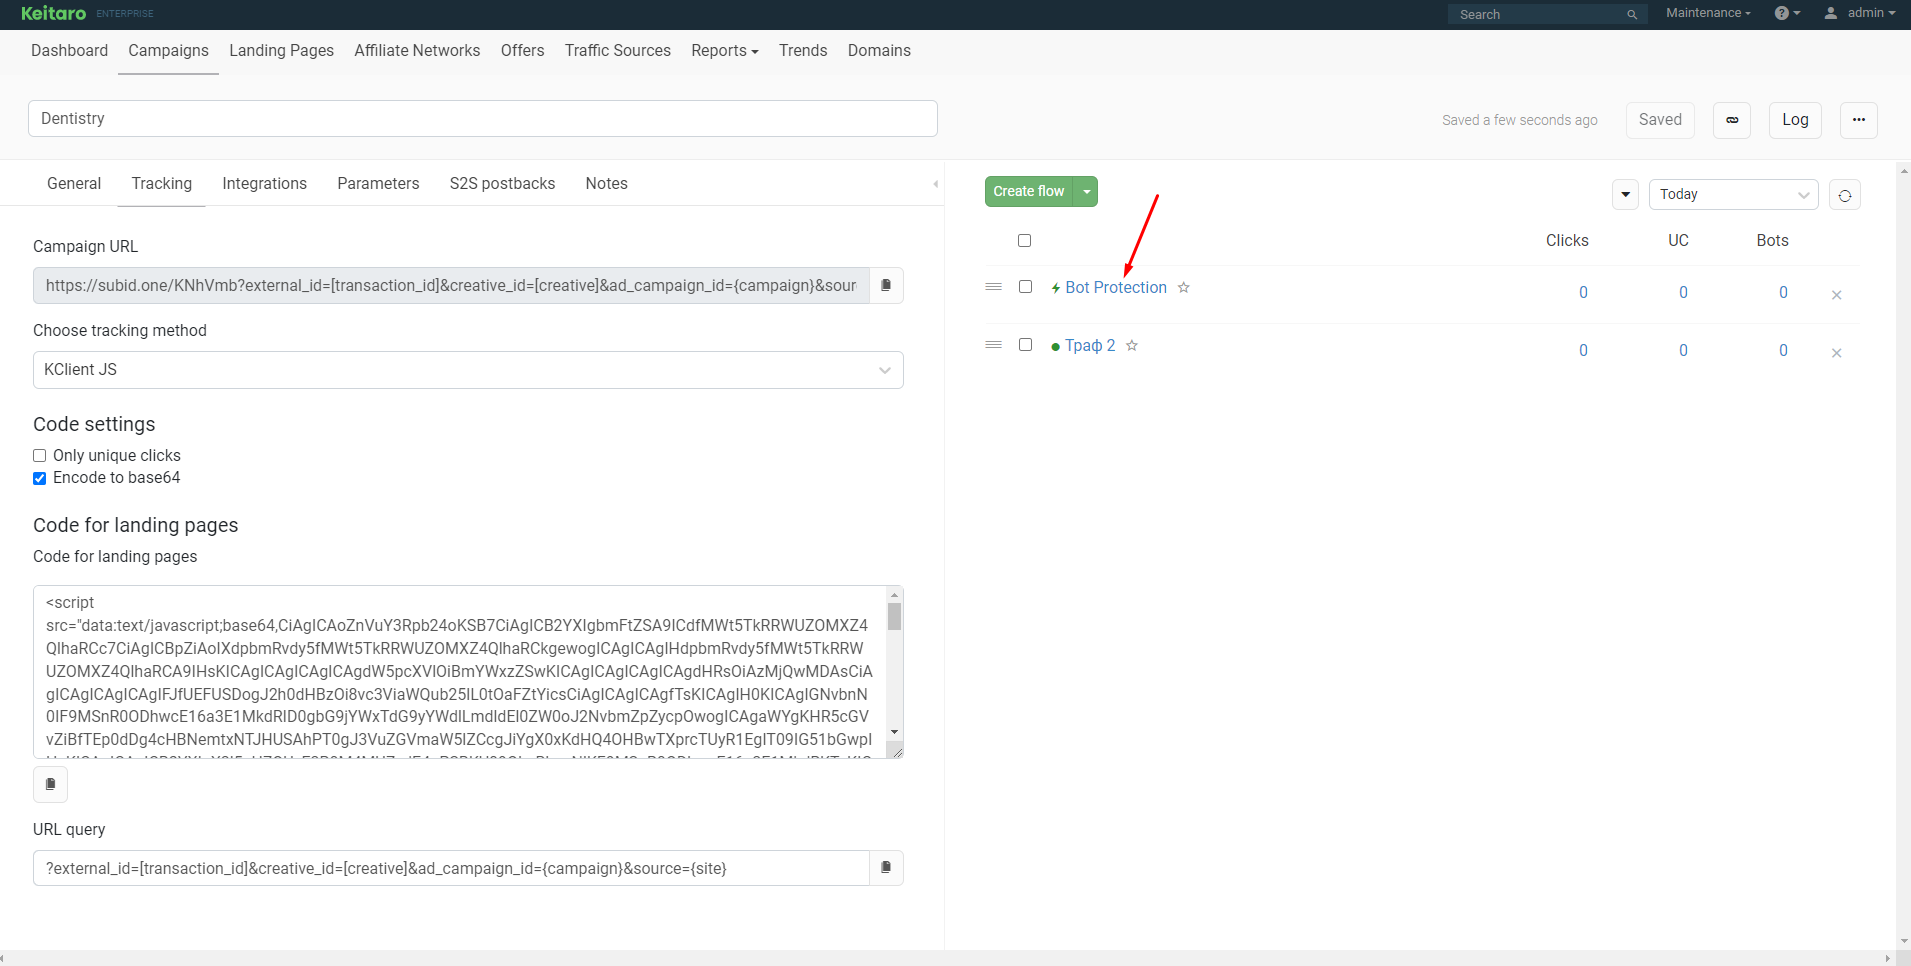Viewport: 1911px width, 966px height.
Task: Navigate to Affiliate Networks
Action: click(x=417, y=51)
